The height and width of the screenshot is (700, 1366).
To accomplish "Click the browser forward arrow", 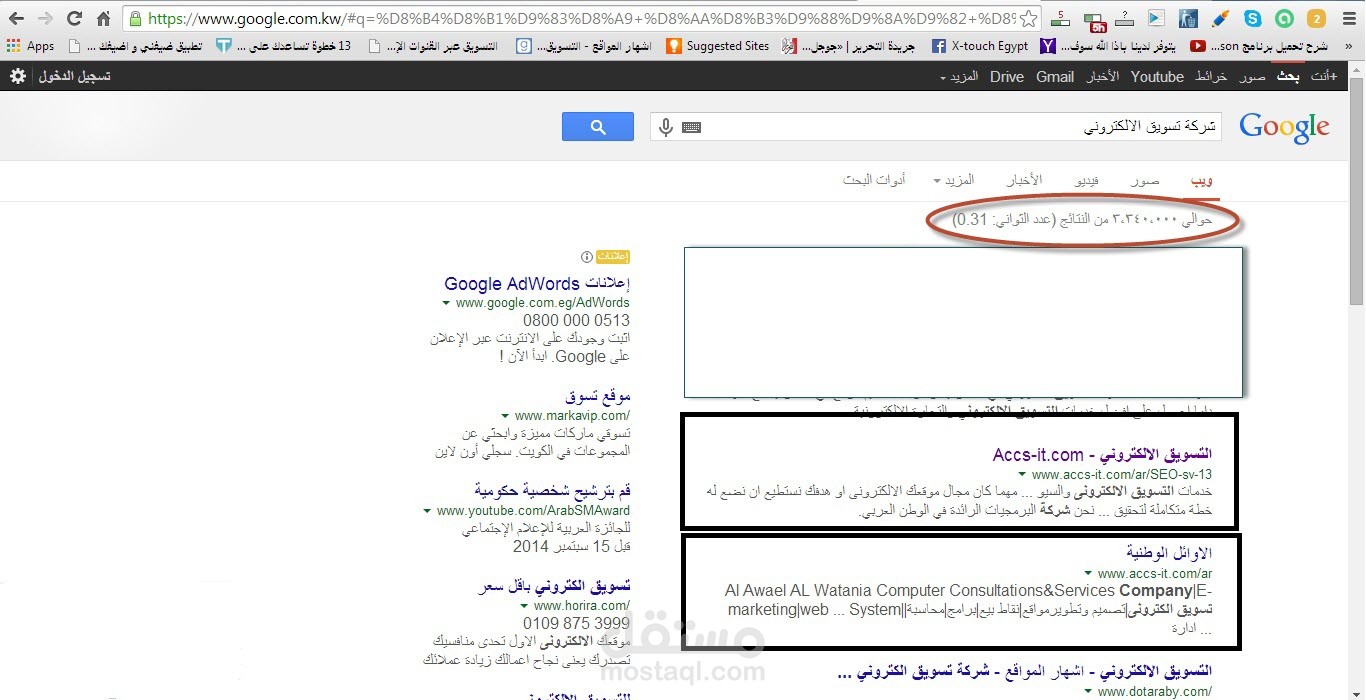I will [45, 18].
